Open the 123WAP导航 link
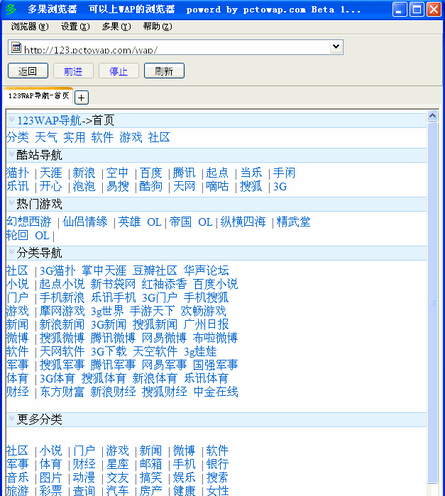Image resolution: width=445 pixels, height=496 pixels. (49, 120)
